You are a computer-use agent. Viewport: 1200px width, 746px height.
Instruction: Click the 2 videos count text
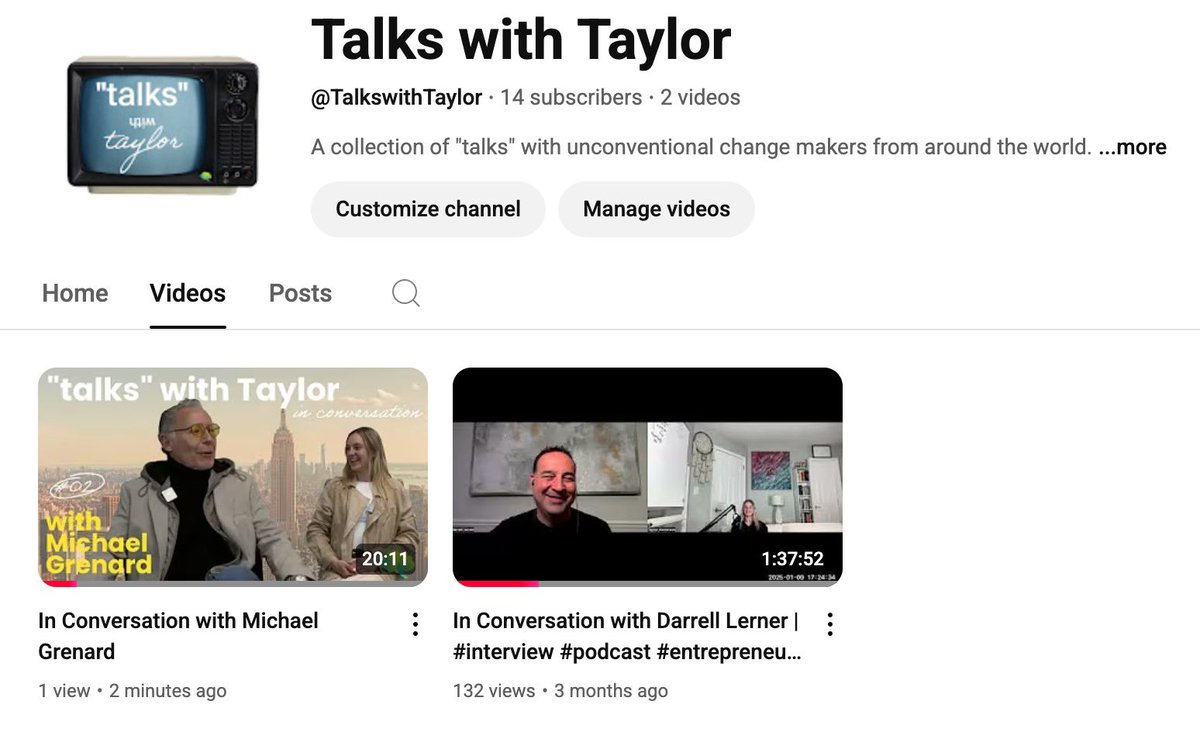tap(700, 97)
